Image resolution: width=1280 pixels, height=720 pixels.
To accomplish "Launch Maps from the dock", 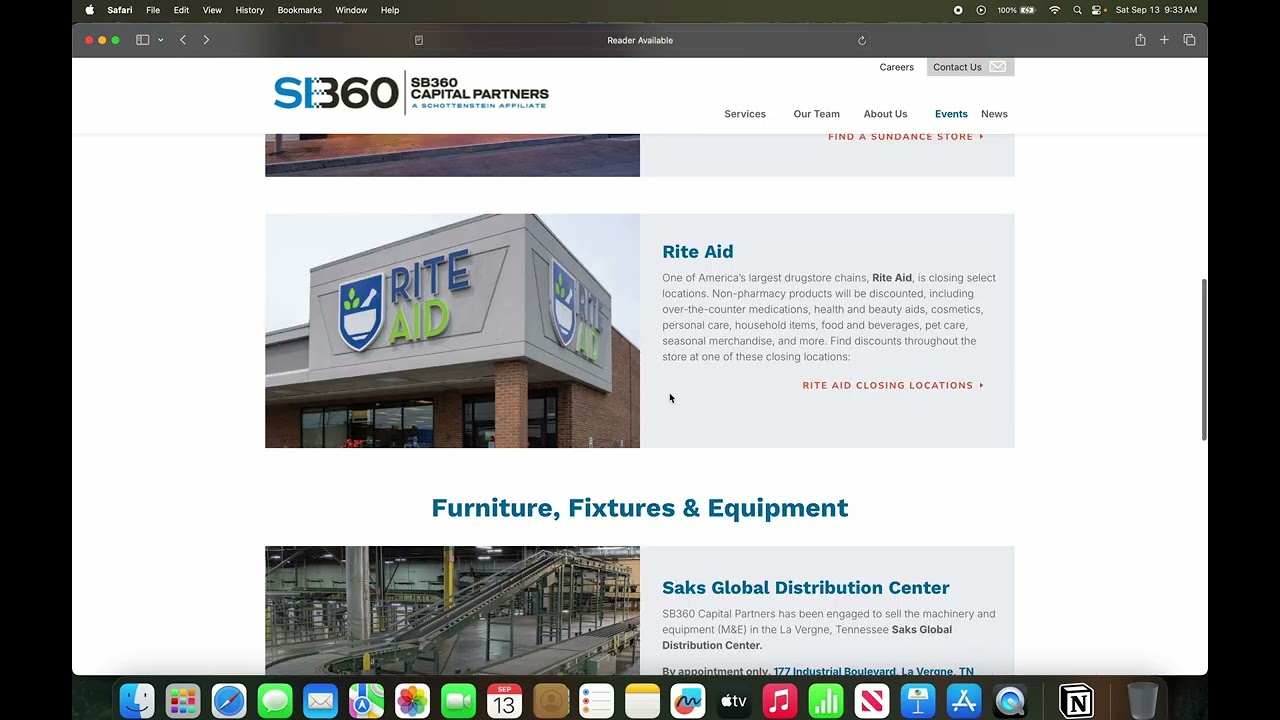I will click(367, 701).
